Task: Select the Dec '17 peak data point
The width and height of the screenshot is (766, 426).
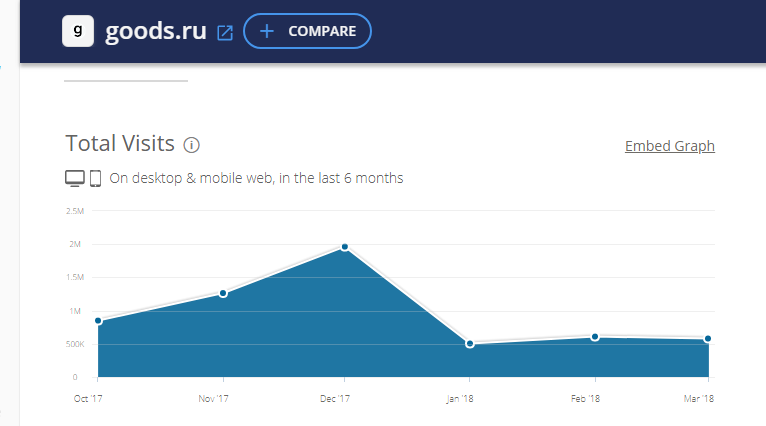Action: pos(345,247)
